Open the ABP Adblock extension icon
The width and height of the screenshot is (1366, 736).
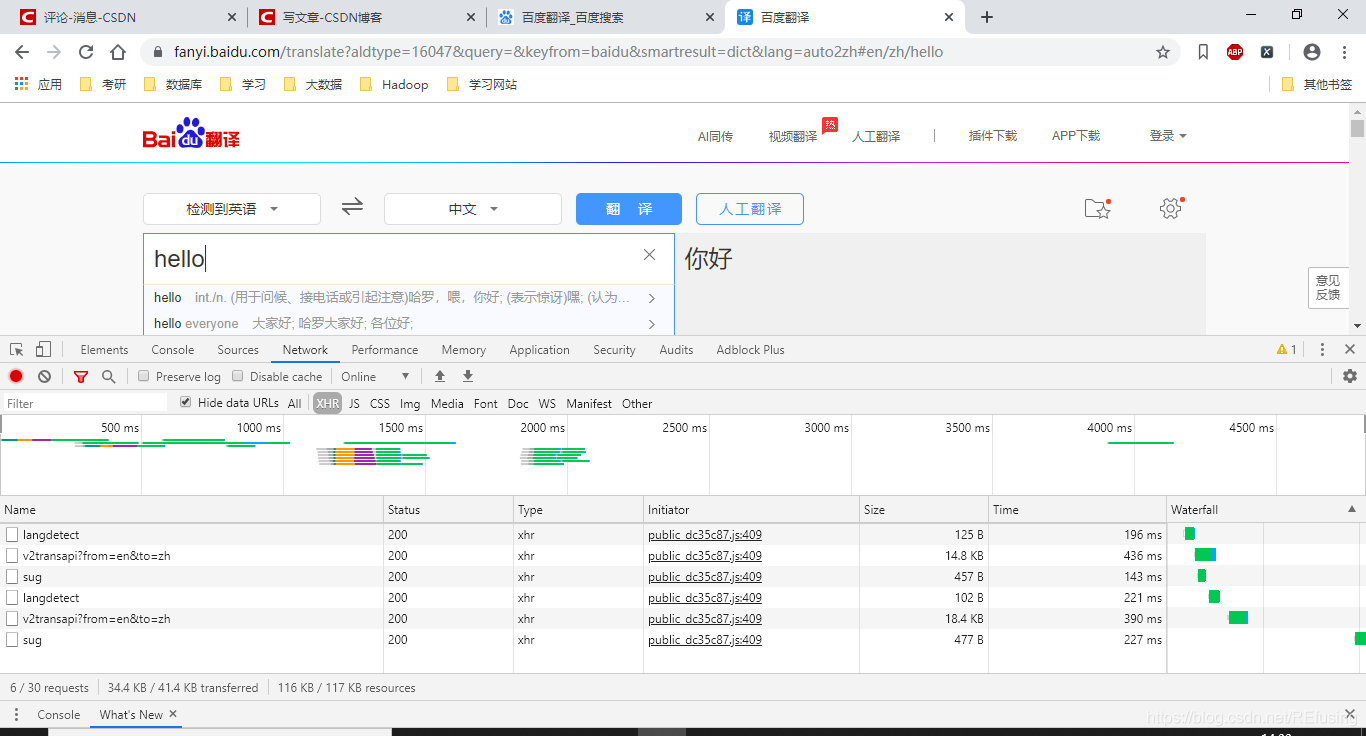(x=1235, y=52)
